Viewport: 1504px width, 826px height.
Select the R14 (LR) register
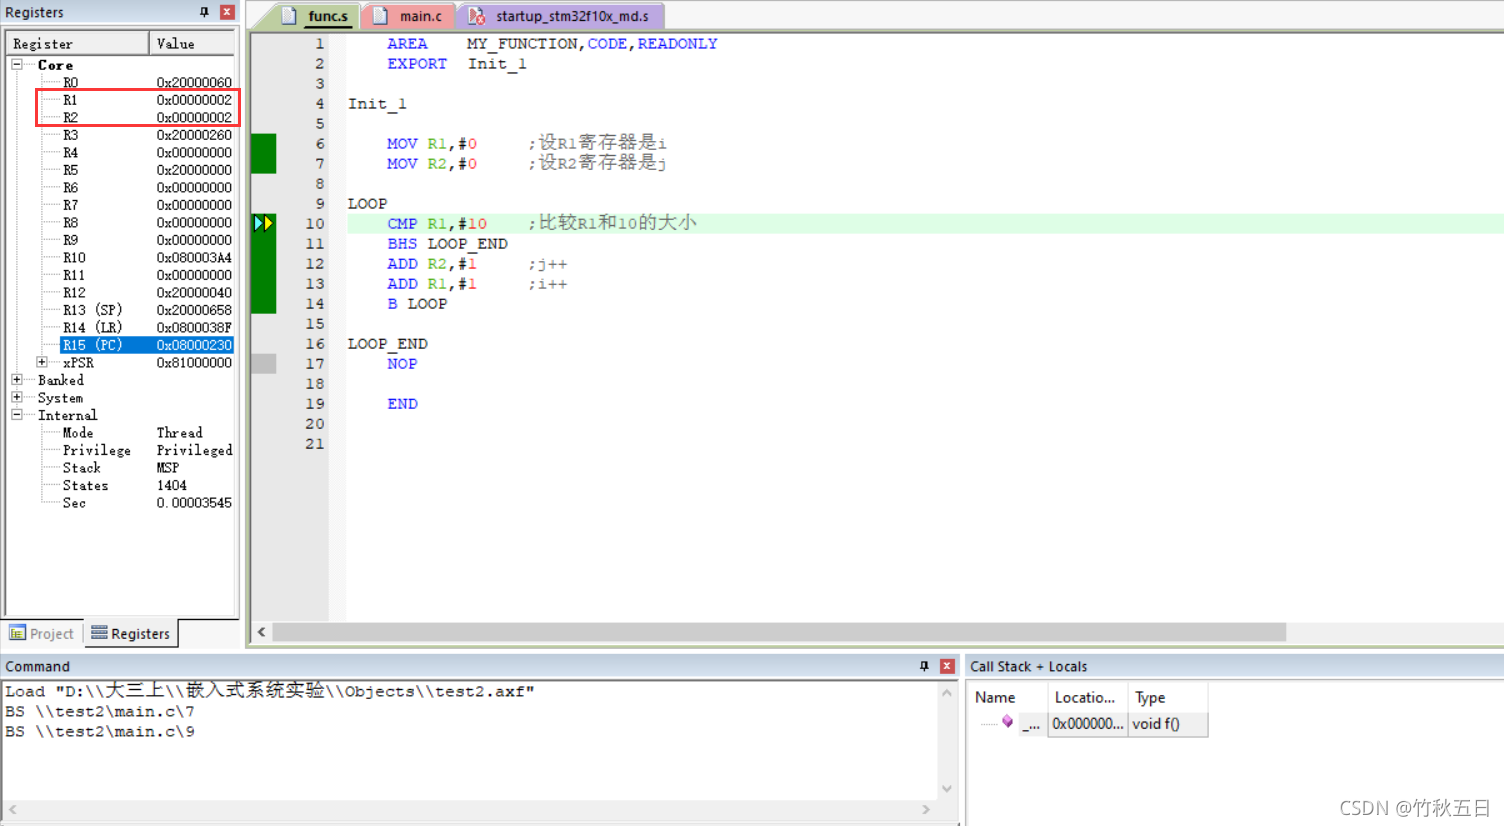click(x=147, y=327)
